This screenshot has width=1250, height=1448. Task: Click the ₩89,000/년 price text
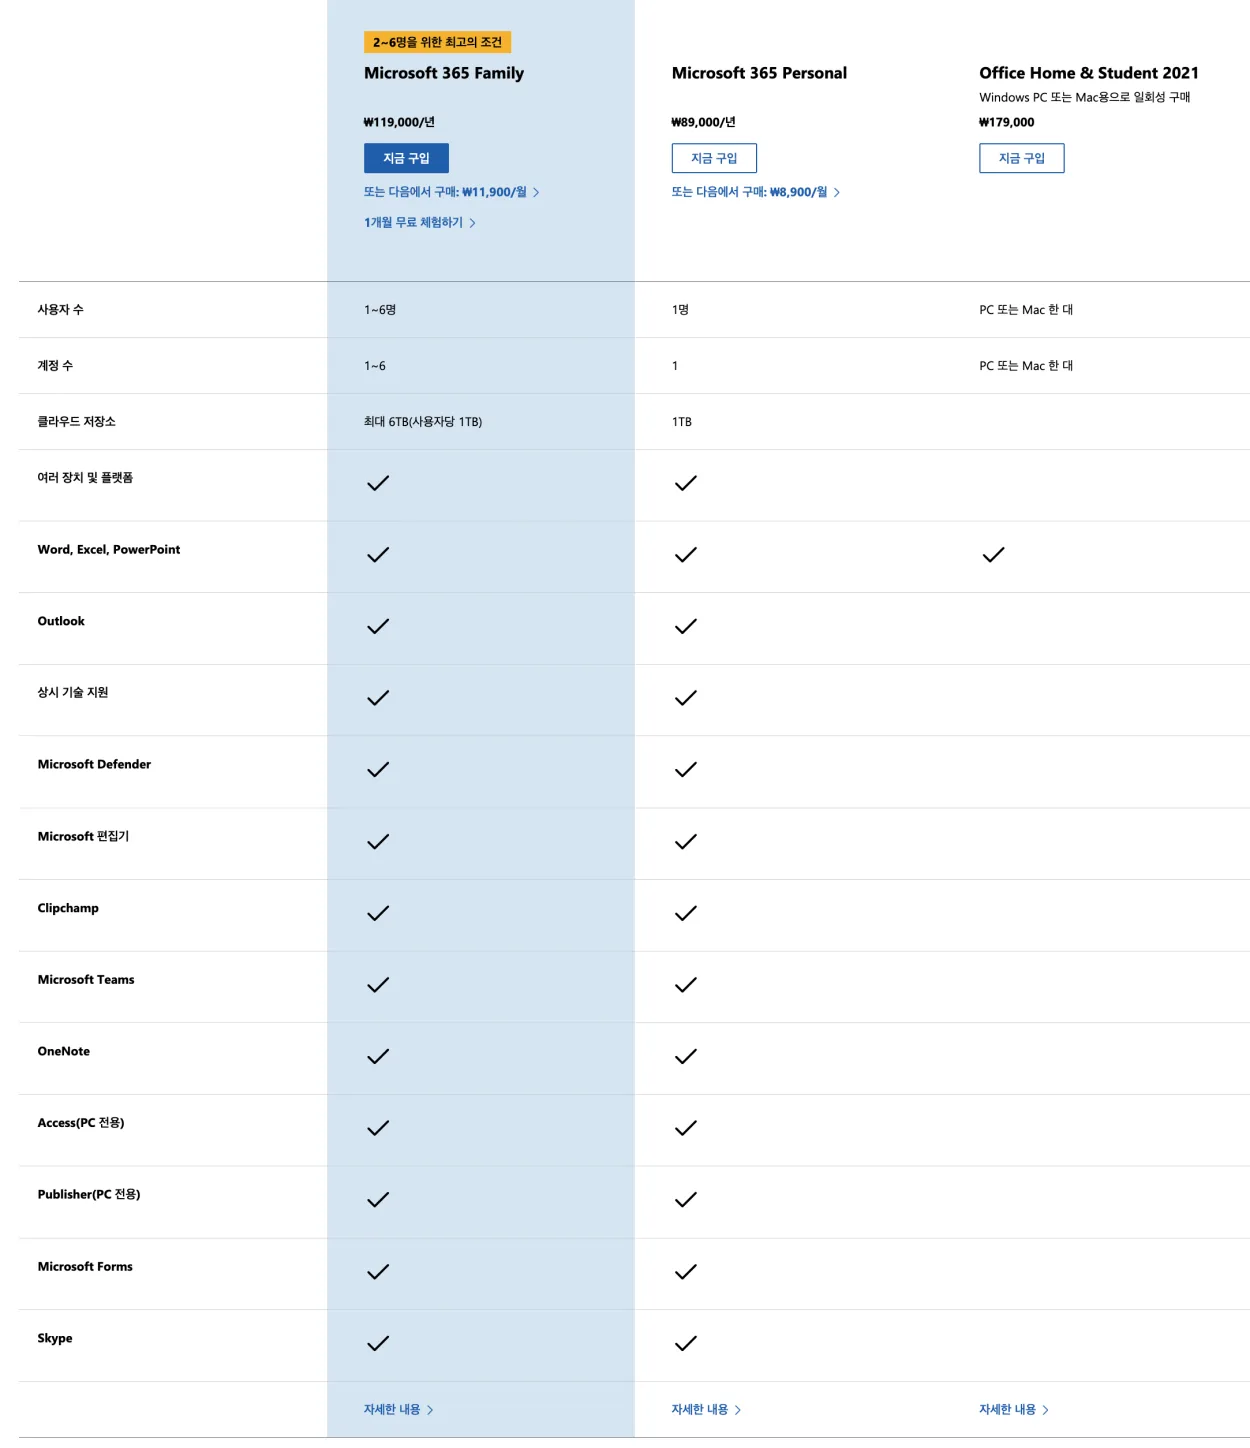coord(703,122)
